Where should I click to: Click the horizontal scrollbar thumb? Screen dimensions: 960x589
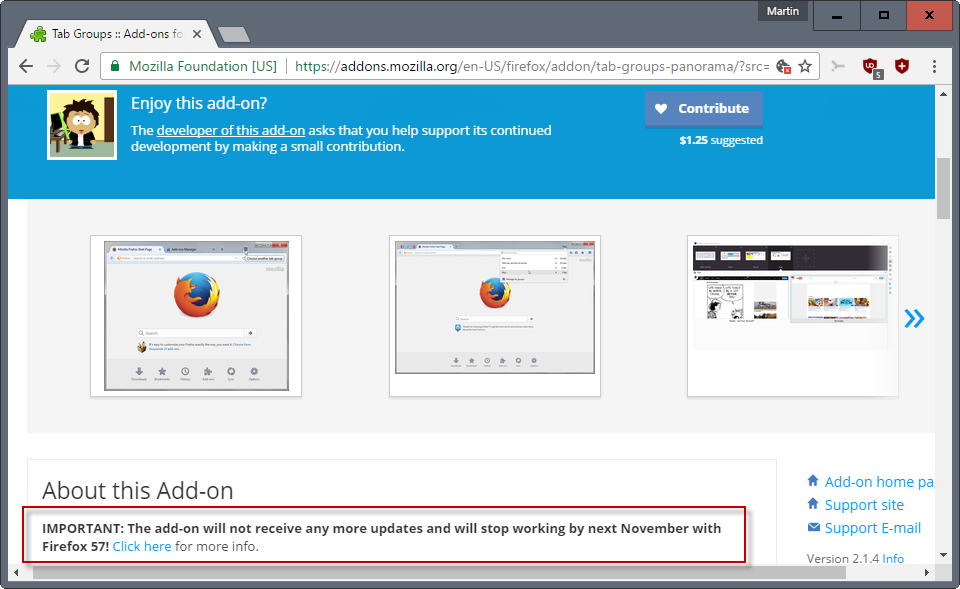pyautogui.click(x=439, y=572)
